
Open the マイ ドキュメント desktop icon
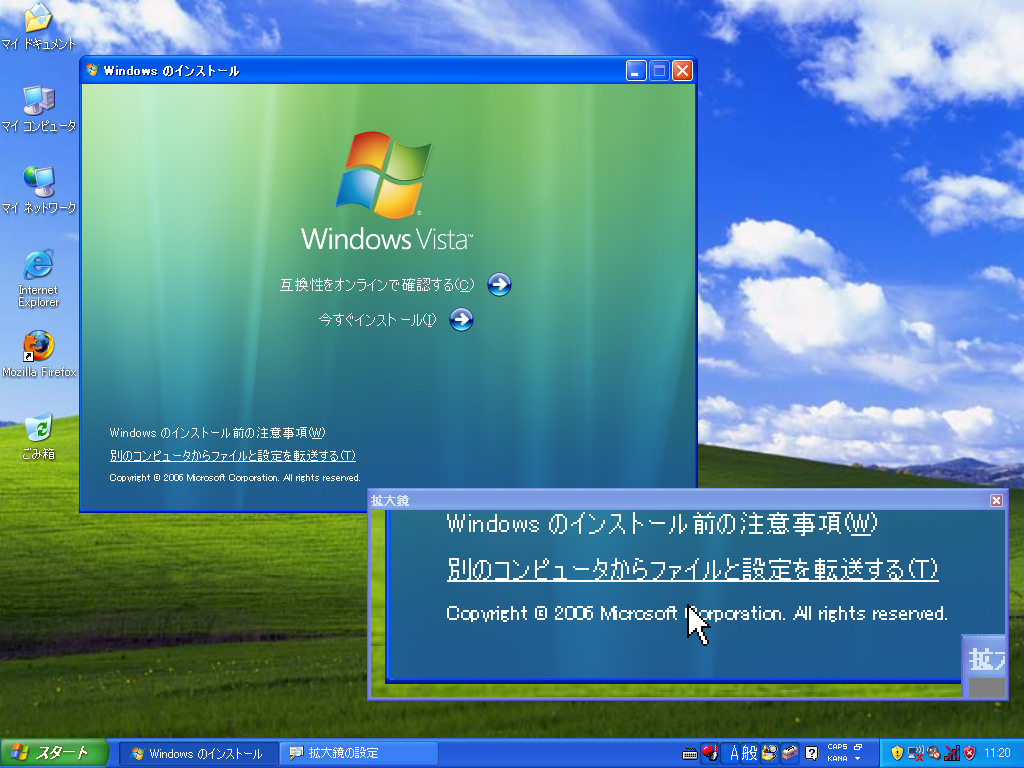38,26
